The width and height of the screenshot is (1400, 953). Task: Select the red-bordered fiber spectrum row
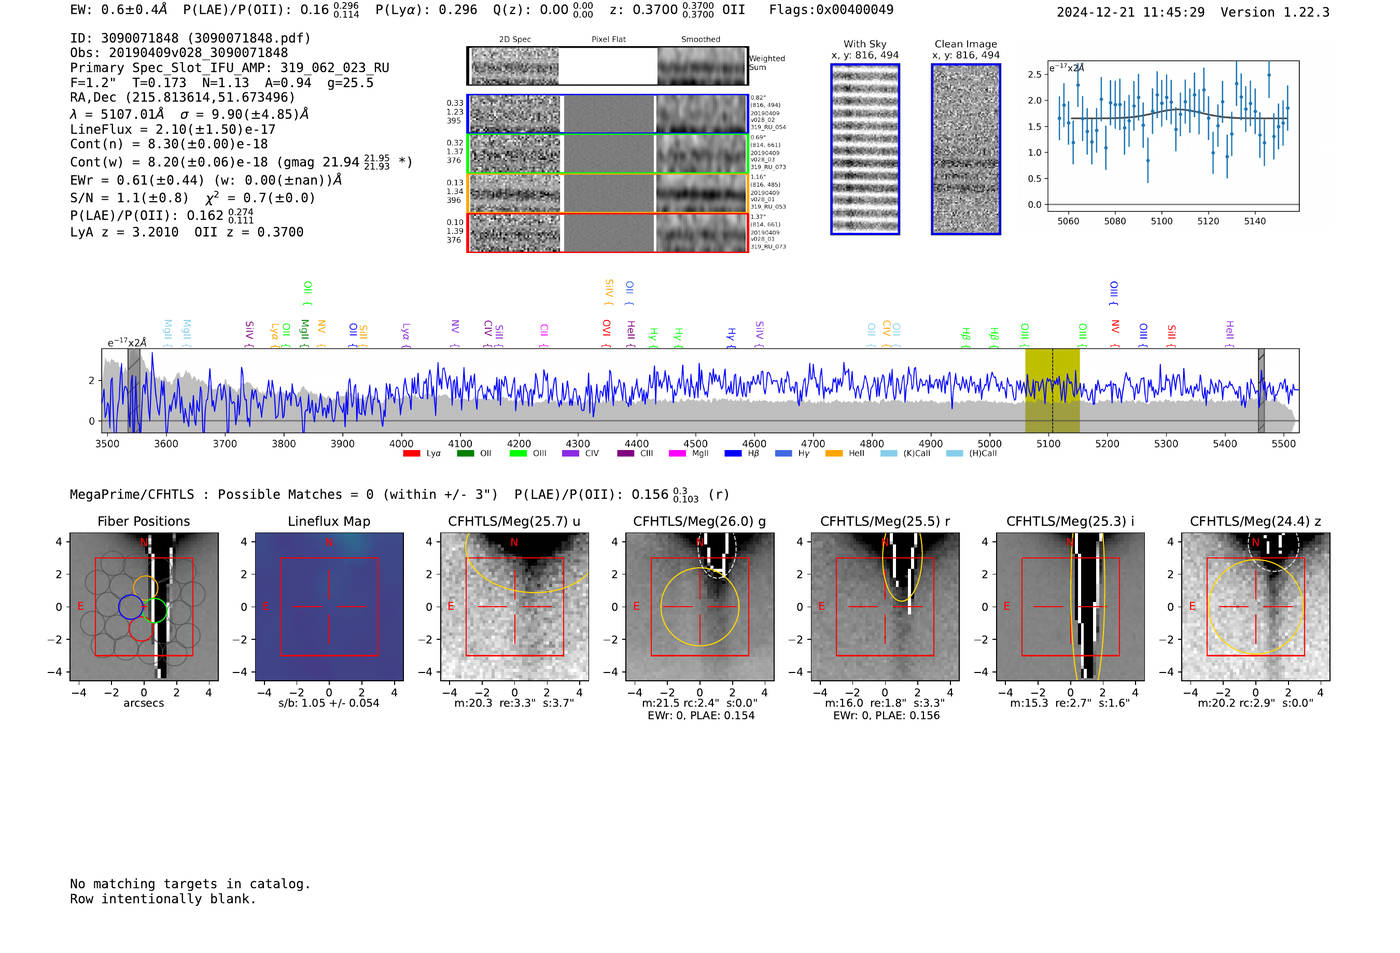(608, 233)
